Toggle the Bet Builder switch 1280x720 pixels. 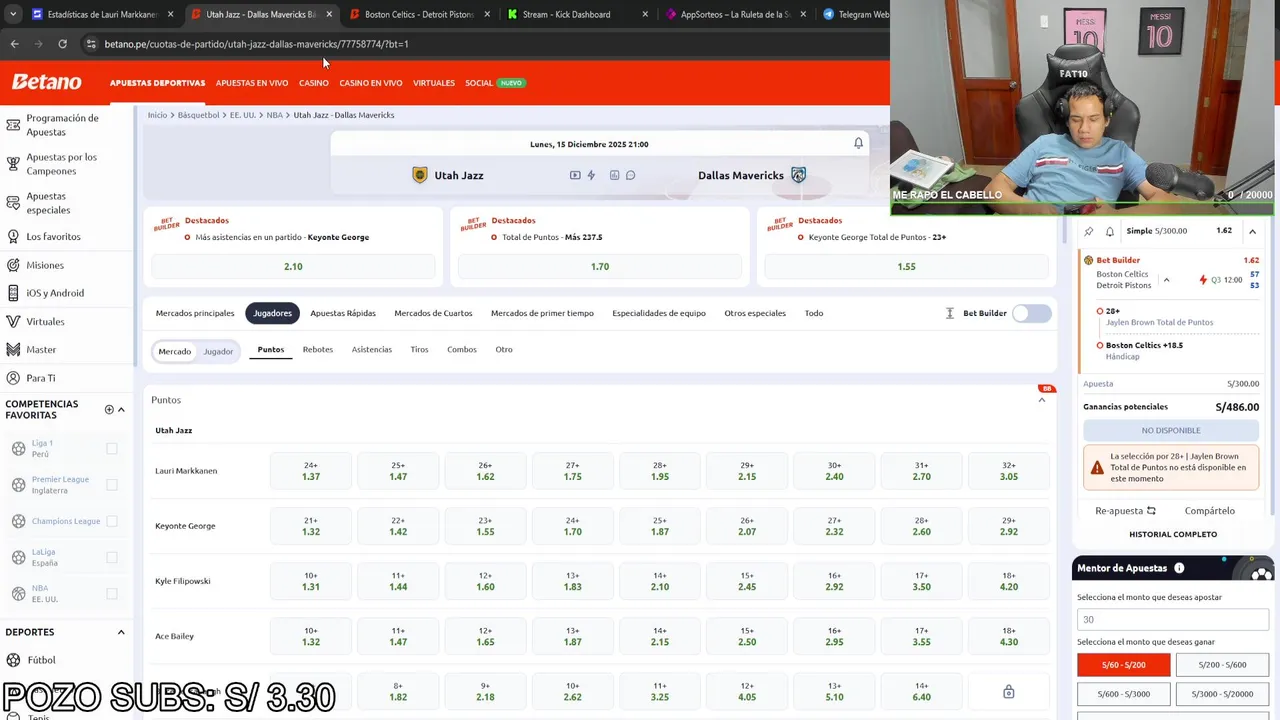(1031, 313)
